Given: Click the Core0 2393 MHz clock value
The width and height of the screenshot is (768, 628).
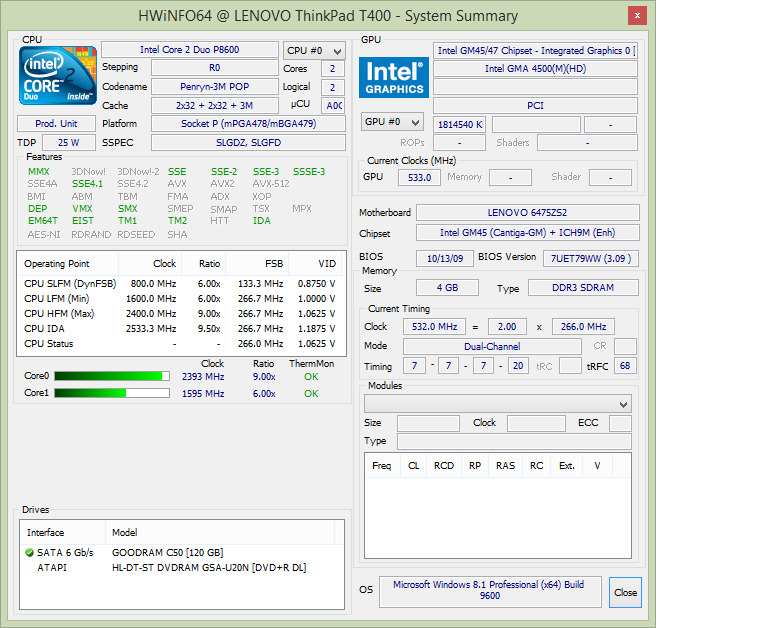Looking at the screenshot, I should [x=203, y=377].
